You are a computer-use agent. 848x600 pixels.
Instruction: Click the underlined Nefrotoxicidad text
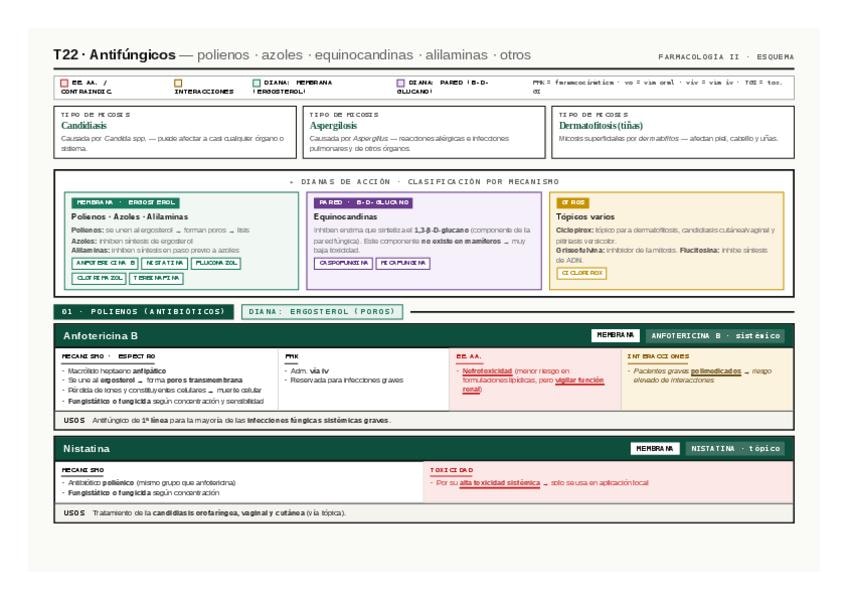click(487, 371)
